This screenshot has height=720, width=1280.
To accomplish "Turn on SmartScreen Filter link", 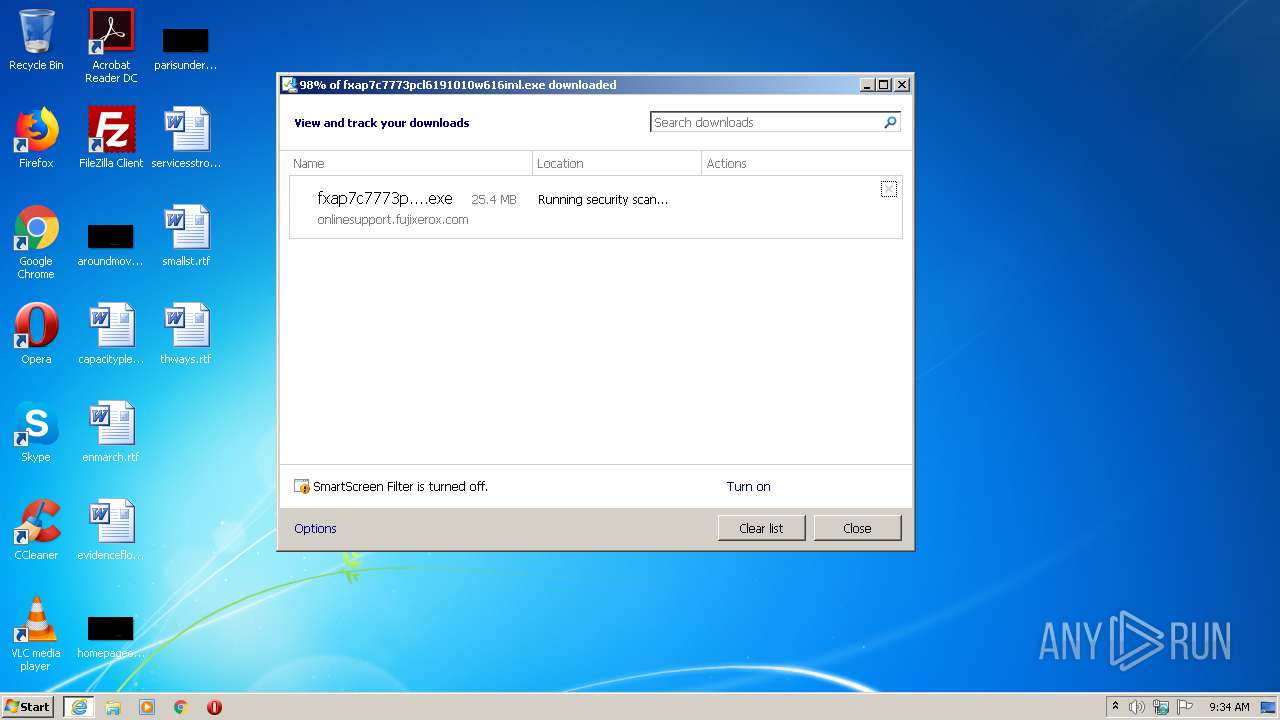I will 748,487.
